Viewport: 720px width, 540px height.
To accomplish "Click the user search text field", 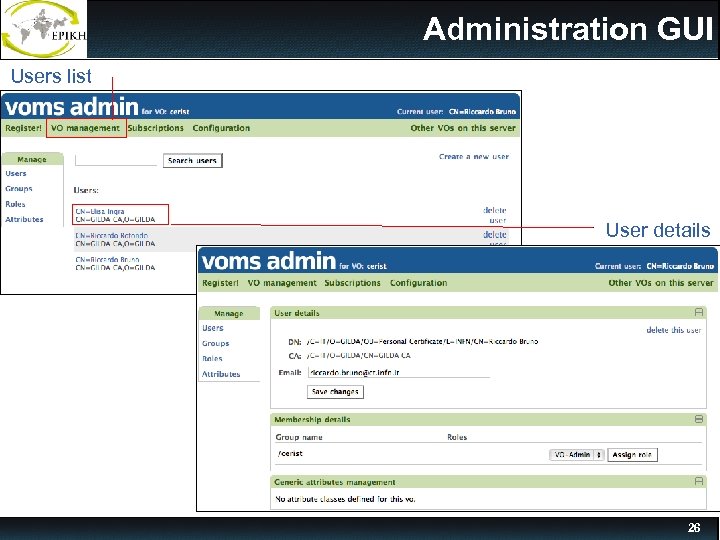I will tap(116, 160).
